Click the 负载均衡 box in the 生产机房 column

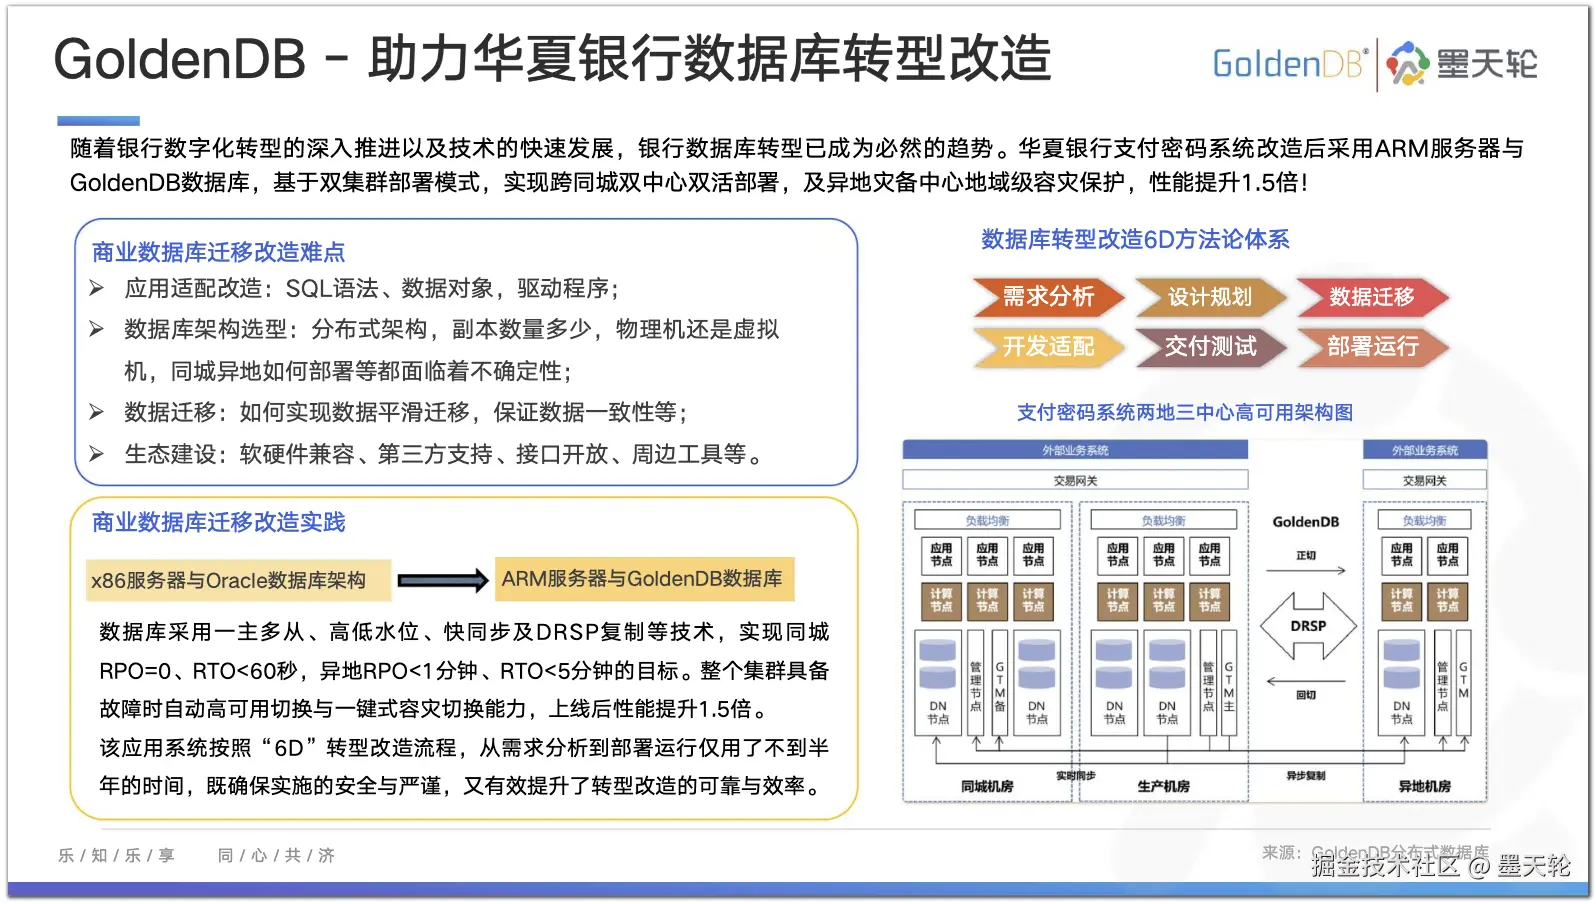(1164, 521)
